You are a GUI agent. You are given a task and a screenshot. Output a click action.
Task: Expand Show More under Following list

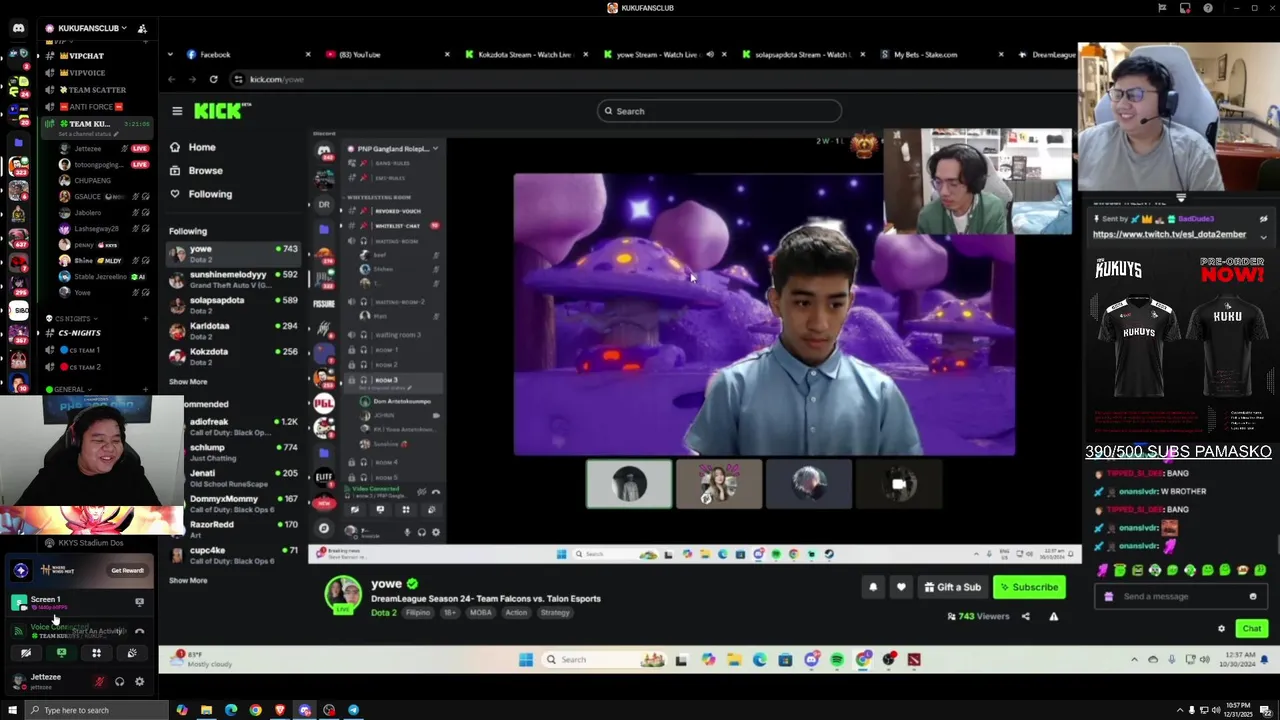188,382
